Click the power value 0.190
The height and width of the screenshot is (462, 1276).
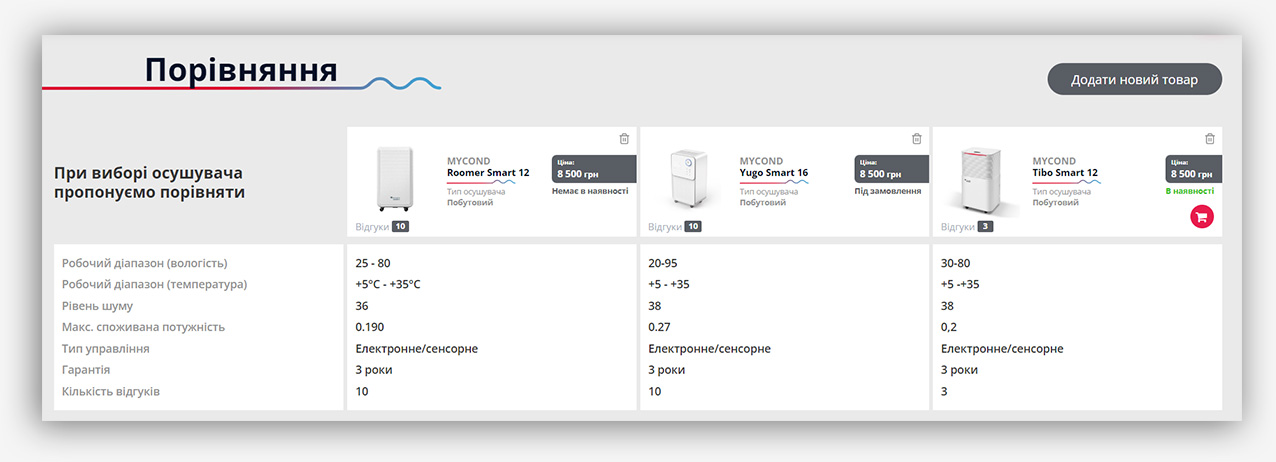click(x=370, y=327)
